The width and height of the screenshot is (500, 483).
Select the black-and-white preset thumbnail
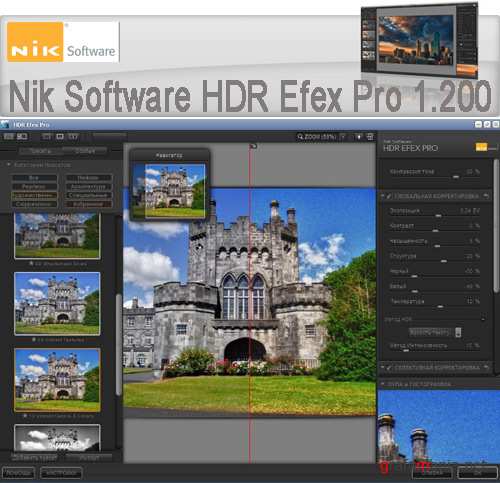57,437
